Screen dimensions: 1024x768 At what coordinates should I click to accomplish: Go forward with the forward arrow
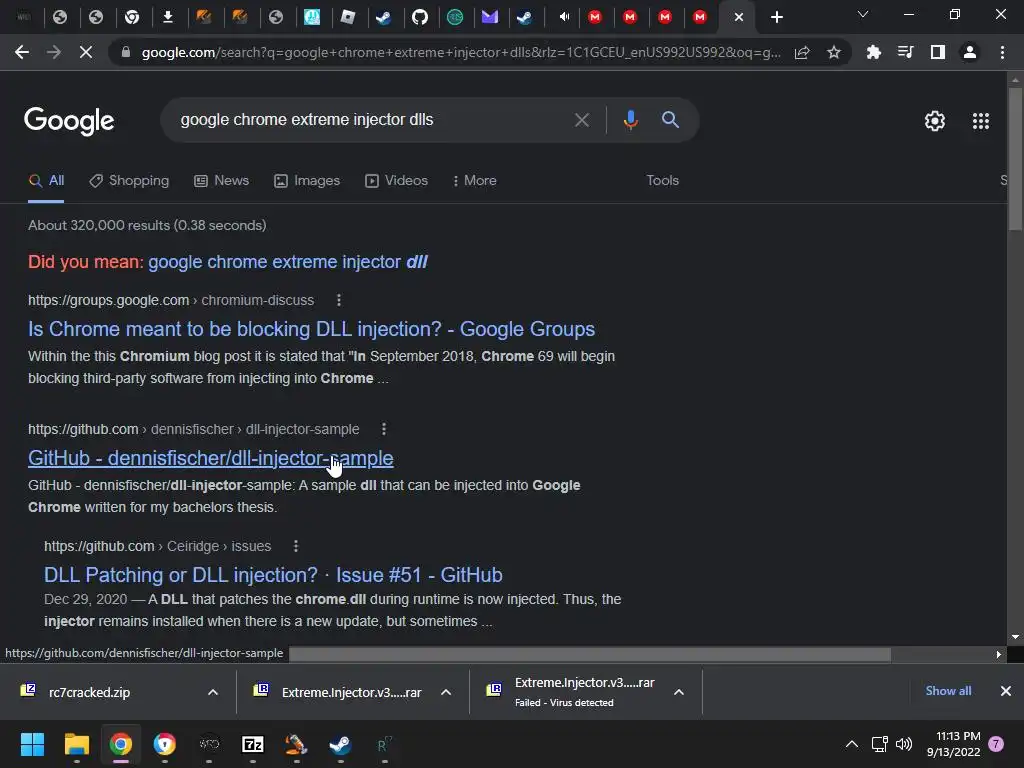coord(54,52)
